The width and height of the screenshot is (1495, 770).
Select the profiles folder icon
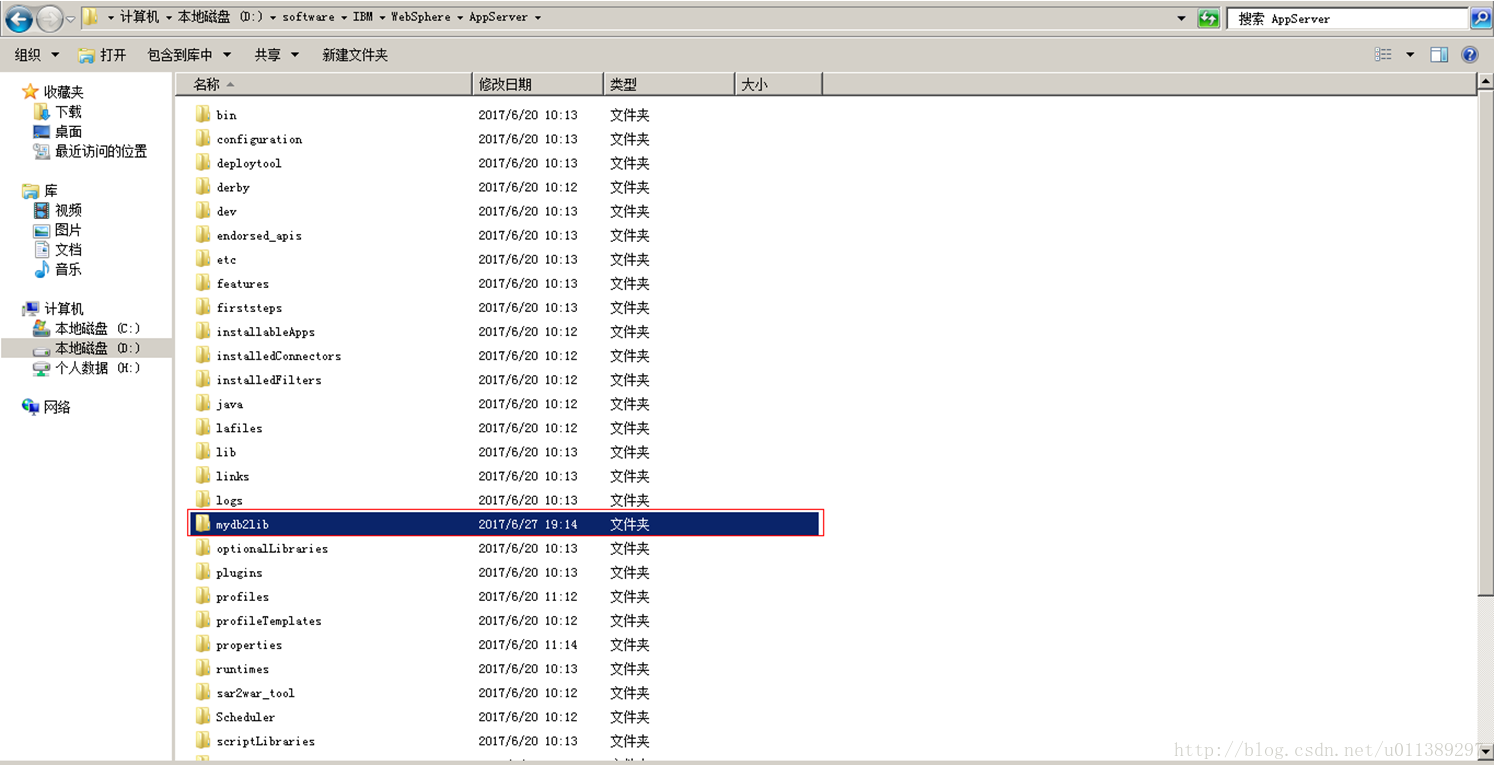[203, 596]
